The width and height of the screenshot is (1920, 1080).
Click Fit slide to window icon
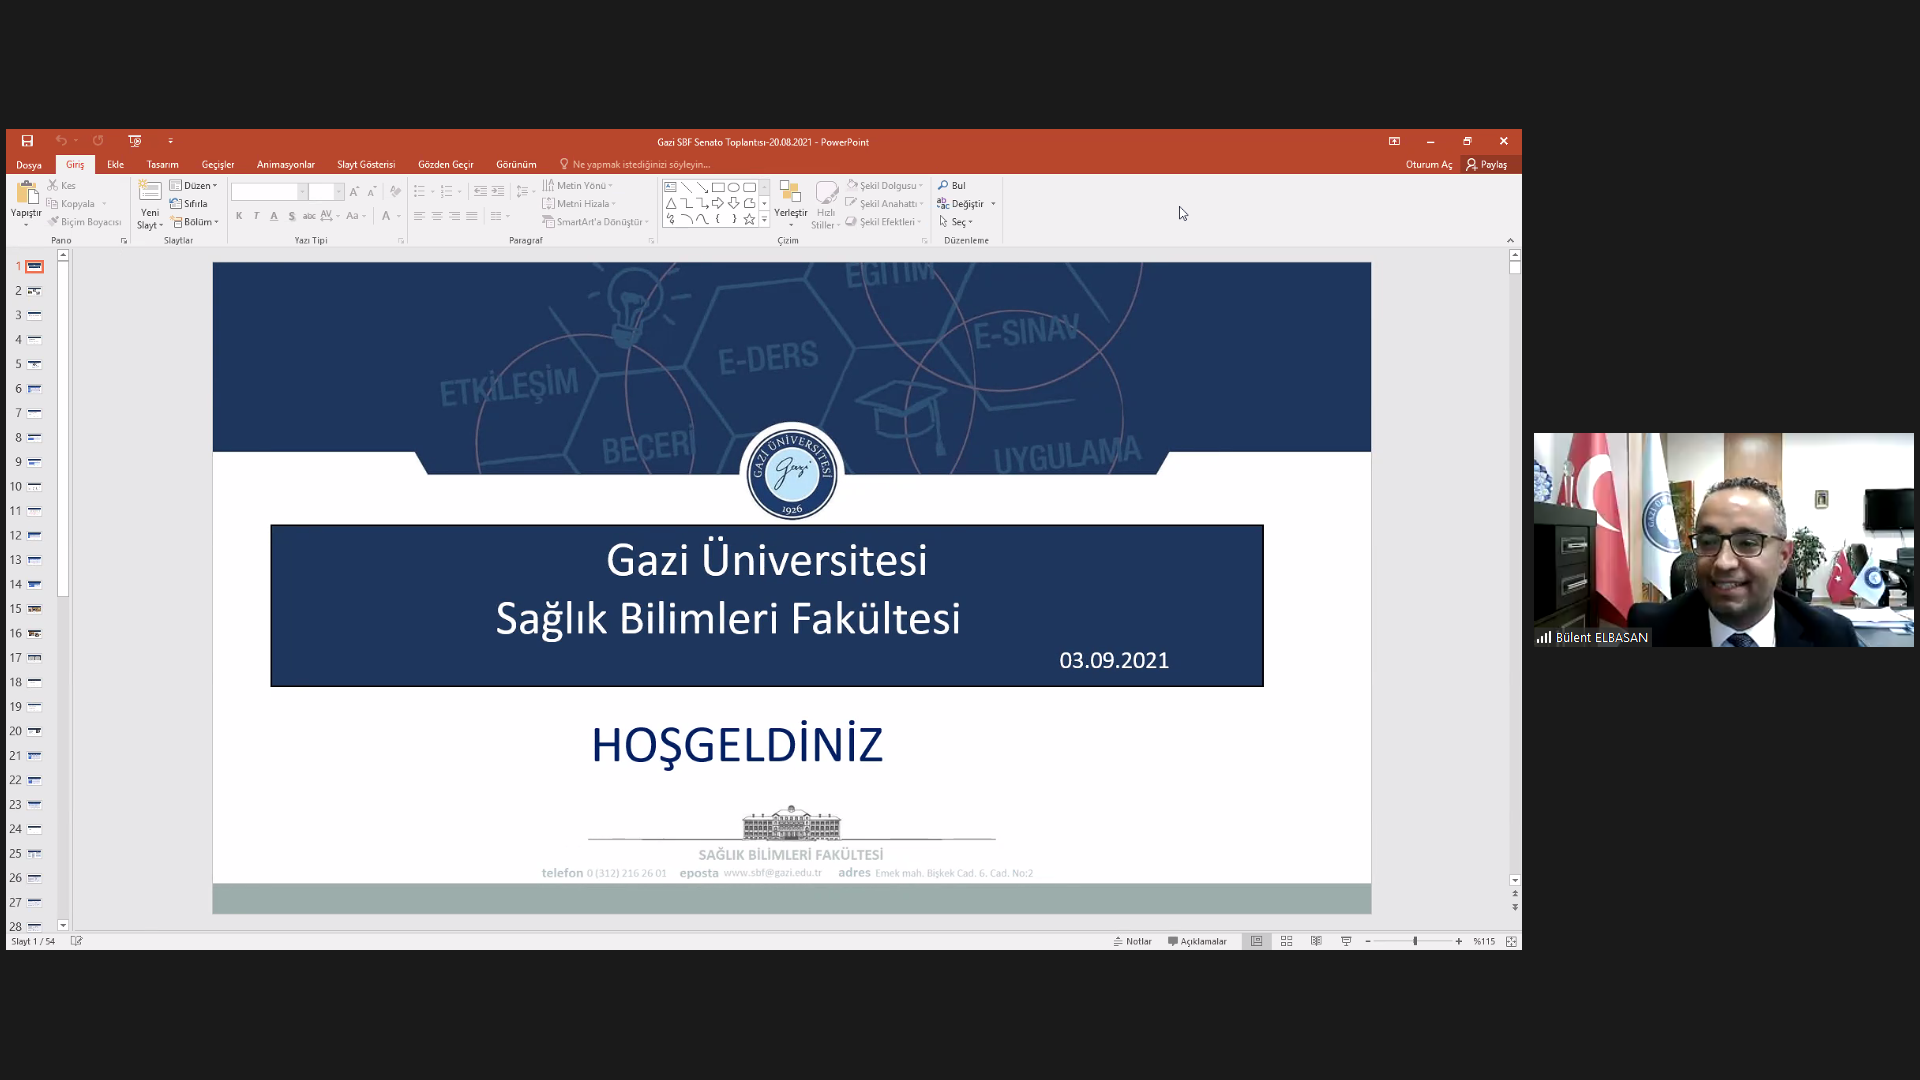click(x=1511, y=941)
